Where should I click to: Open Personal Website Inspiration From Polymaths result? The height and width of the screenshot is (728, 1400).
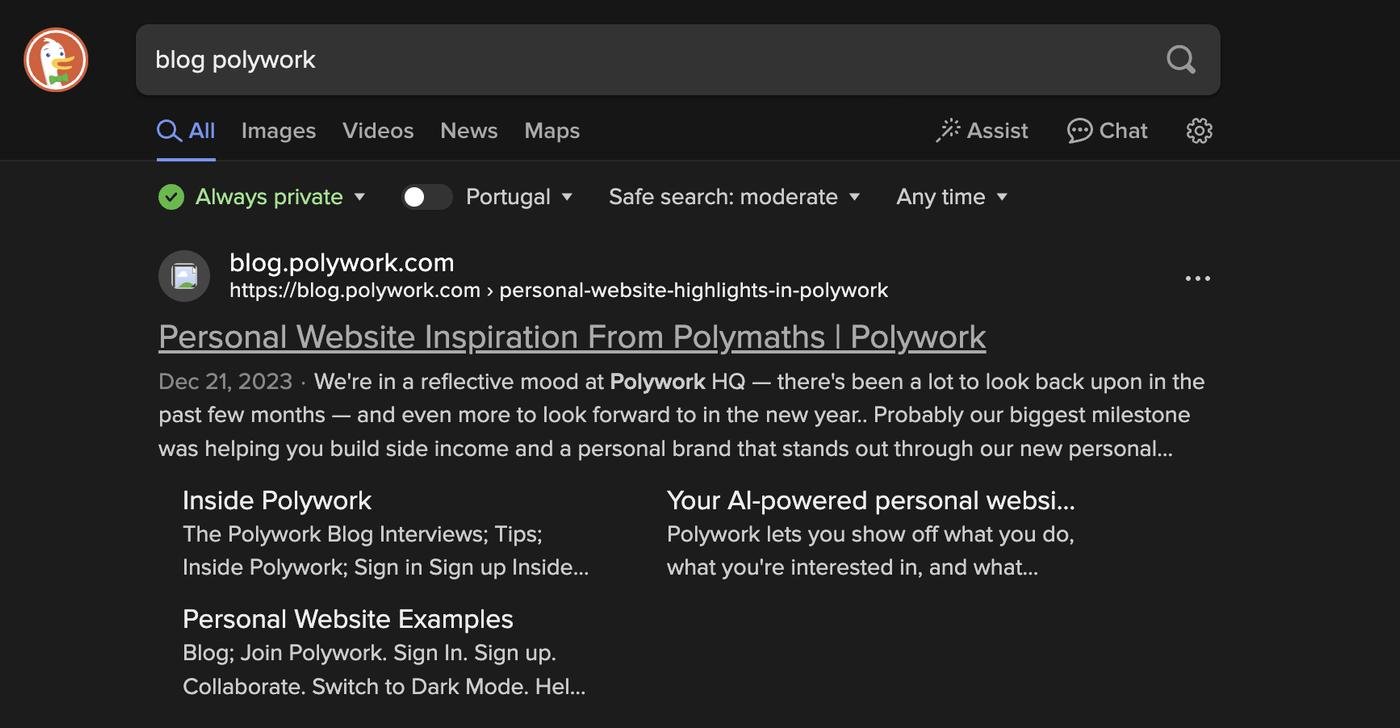point(572,337)
